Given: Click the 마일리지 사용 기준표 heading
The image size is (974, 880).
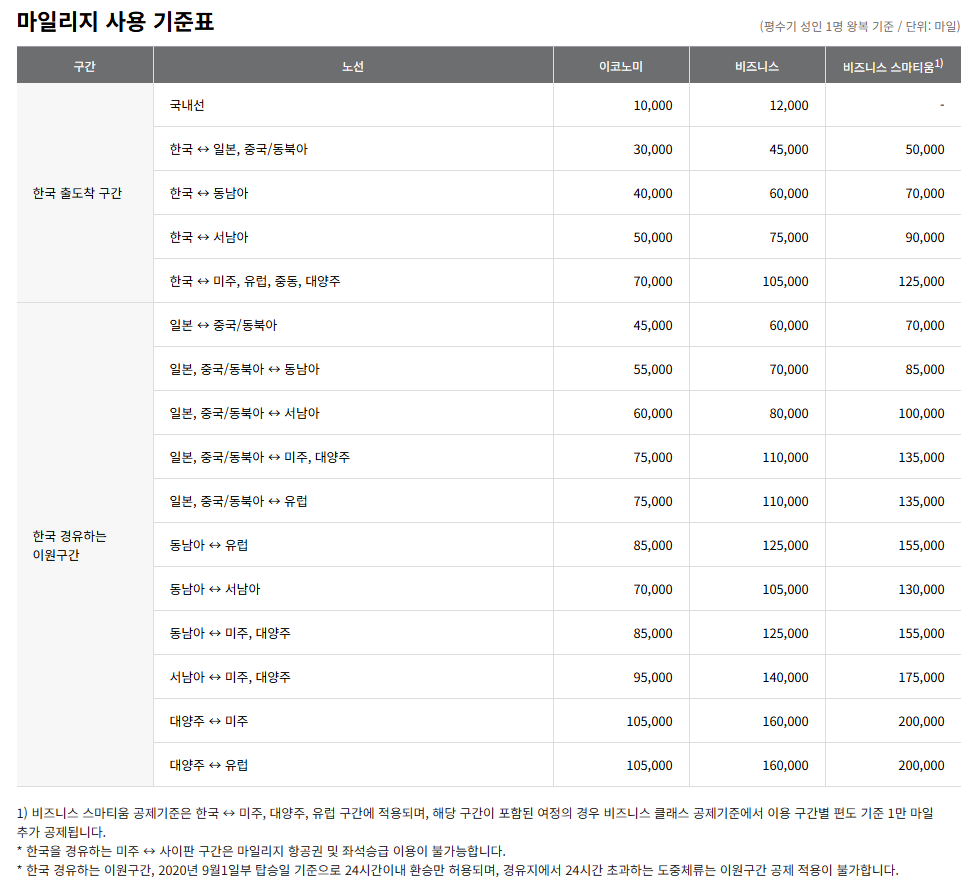Looking at the screenshot, I should click(x=116, y=22).
